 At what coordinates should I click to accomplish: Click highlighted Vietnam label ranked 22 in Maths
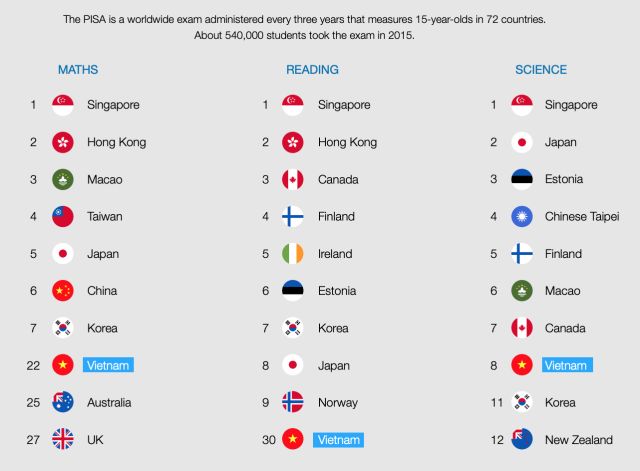108,365
